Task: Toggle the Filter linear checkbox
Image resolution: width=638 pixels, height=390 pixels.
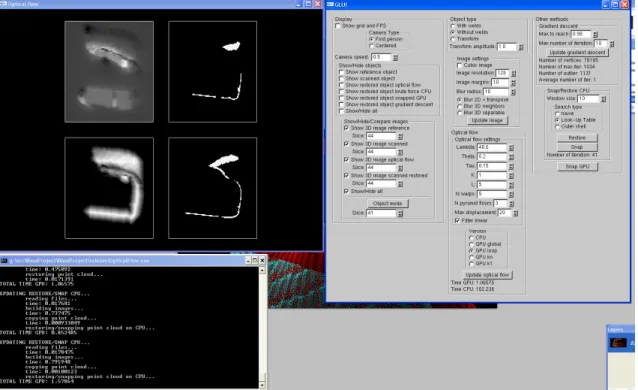Action: point(457,220)
